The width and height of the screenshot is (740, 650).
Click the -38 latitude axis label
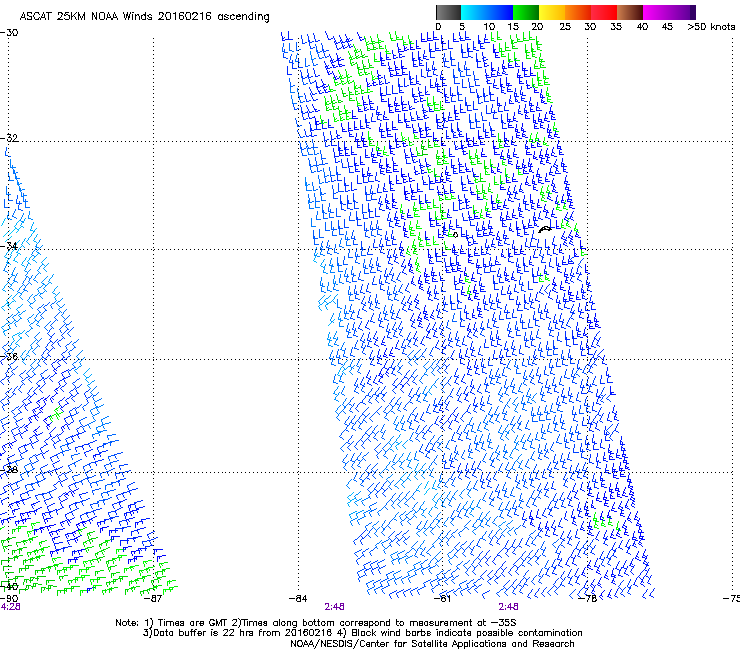tap(9, 470)
